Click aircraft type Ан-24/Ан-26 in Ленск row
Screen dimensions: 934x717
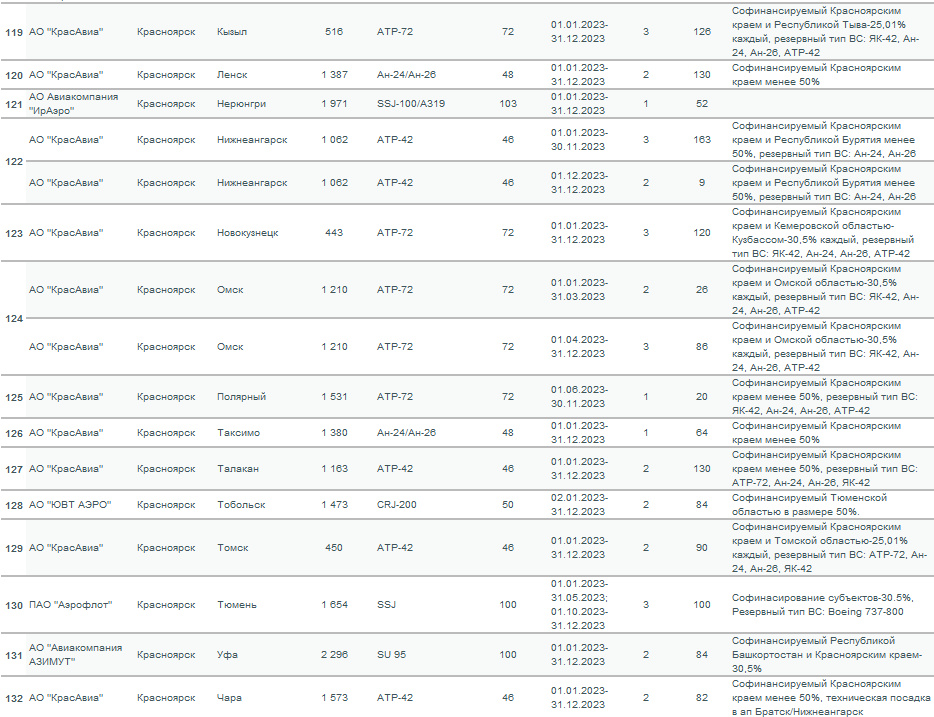406,75
